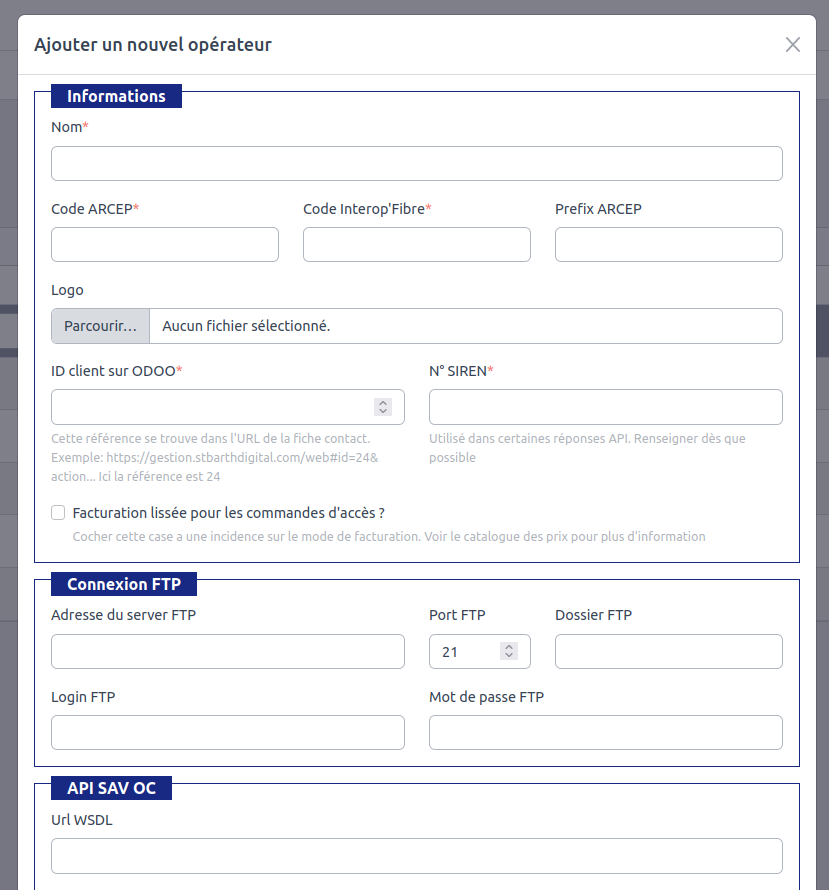Viewport: 829px width, 890px height.
Task: Decrement Port FTP value with down arrow
Action: 509,656
